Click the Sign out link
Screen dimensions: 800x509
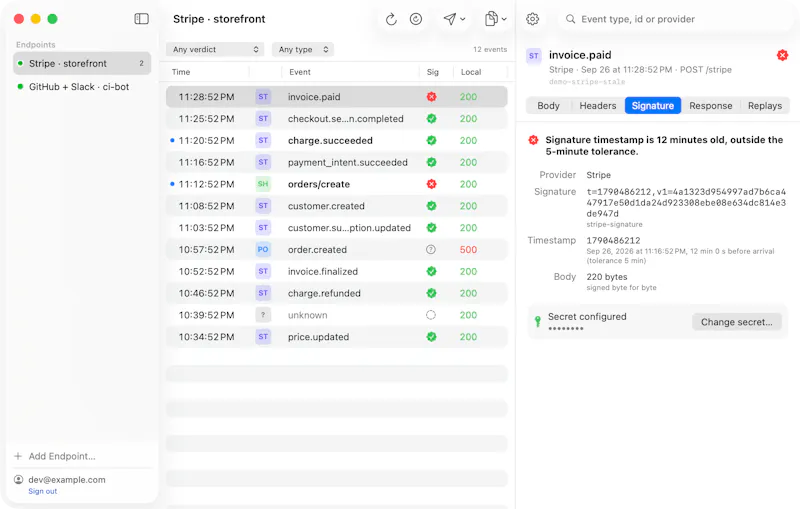[x=42, y=491]
